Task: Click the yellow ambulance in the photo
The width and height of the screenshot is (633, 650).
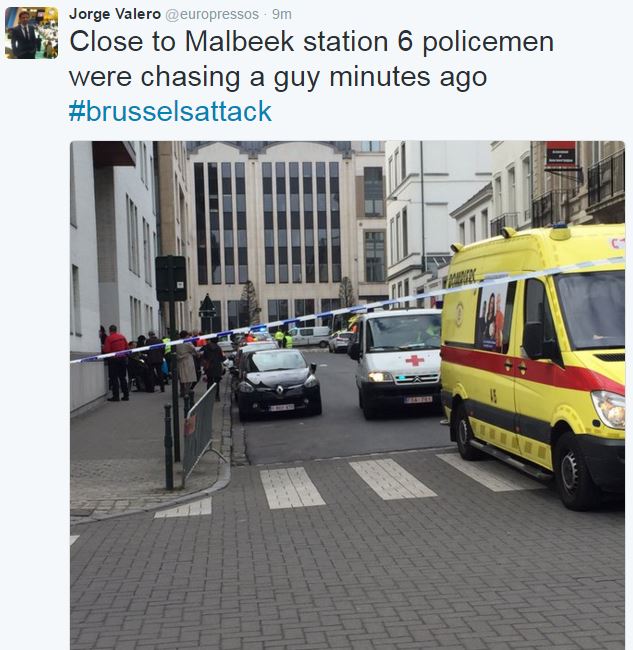Action: (534, 363)
